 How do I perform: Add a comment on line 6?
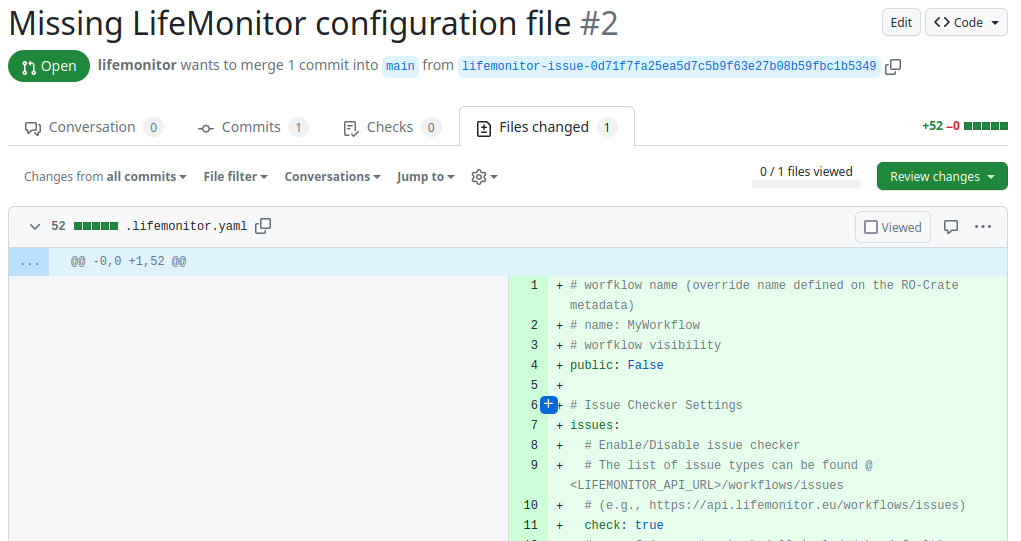pos(549,404)
